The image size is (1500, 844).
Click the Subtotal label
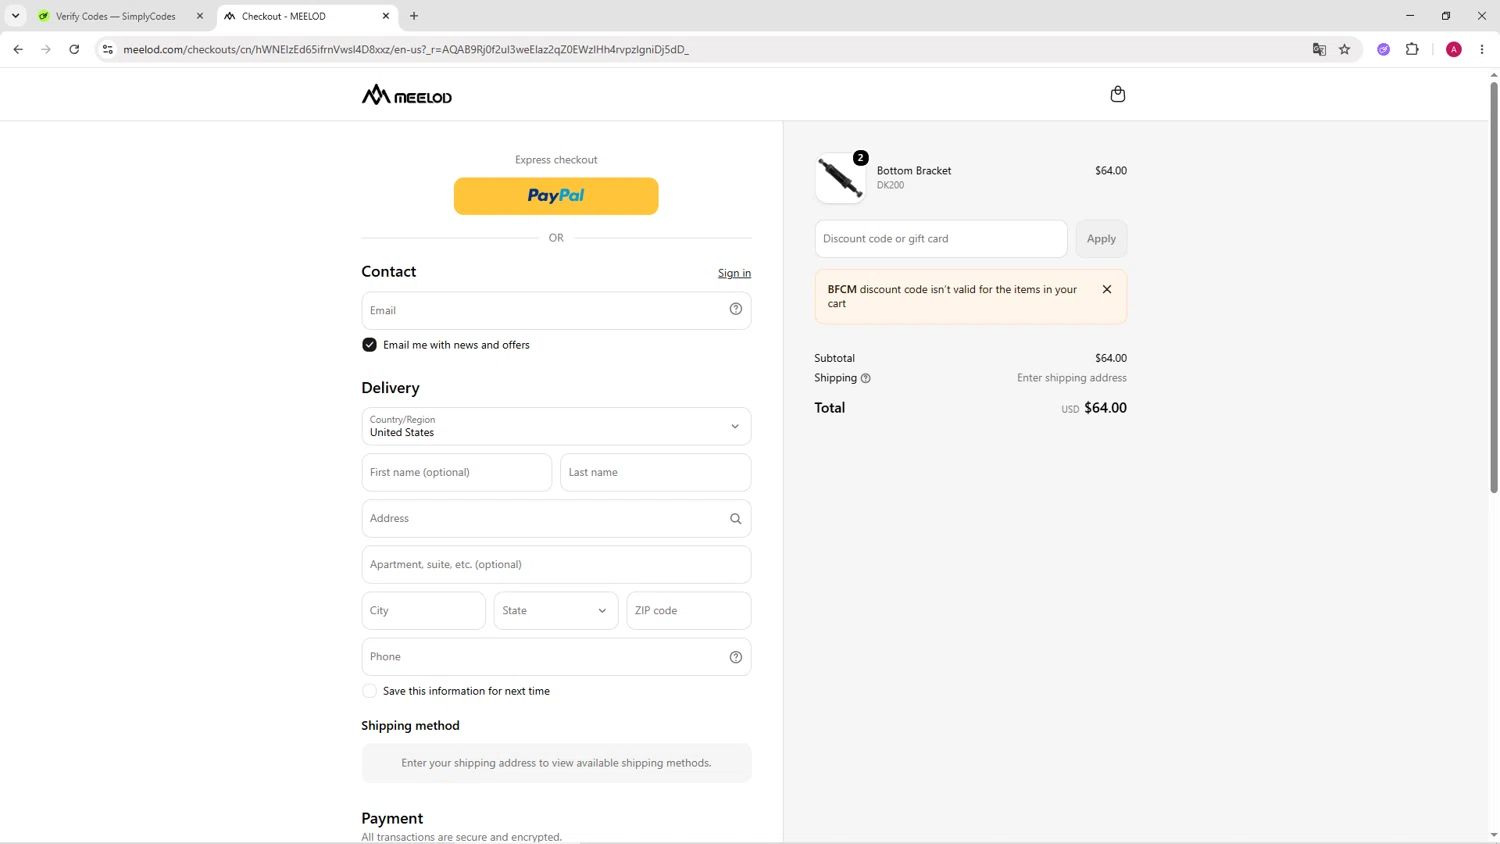(835, 358)
